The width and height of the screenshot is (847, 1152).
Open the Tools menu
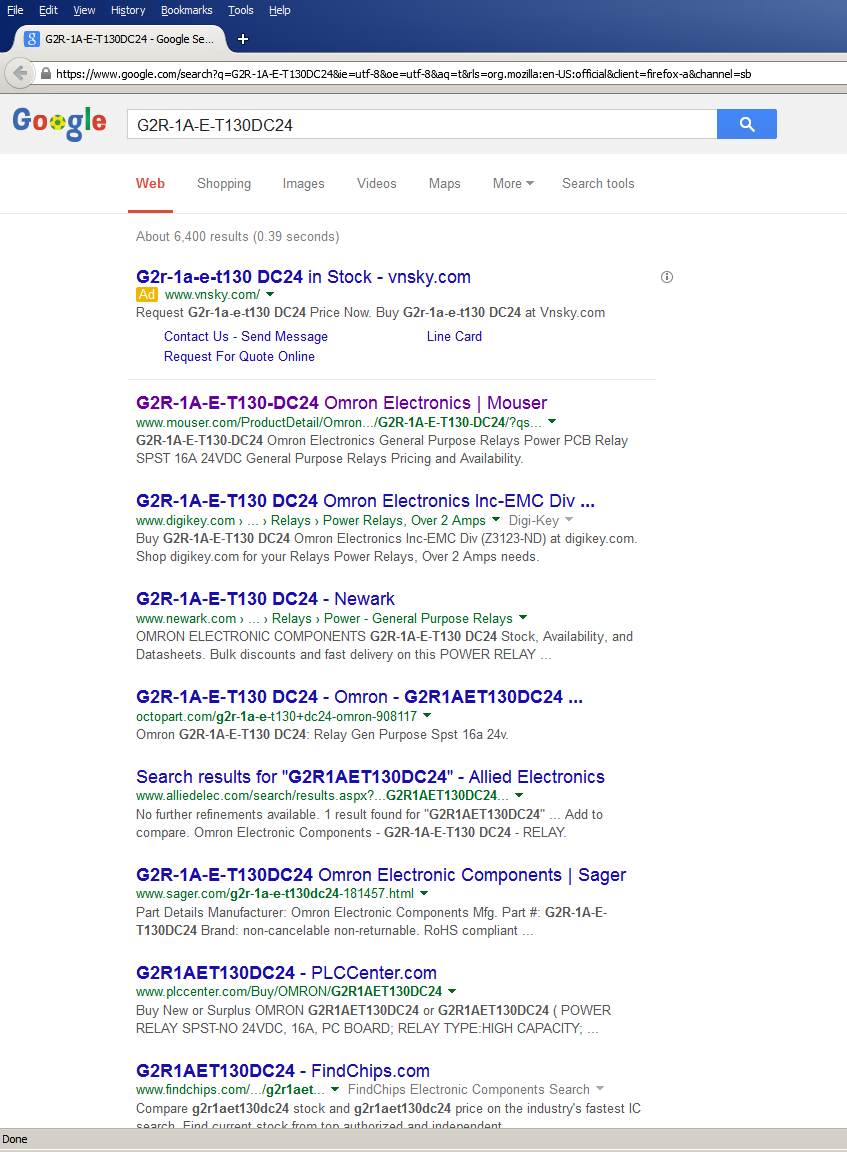point(240,10)
